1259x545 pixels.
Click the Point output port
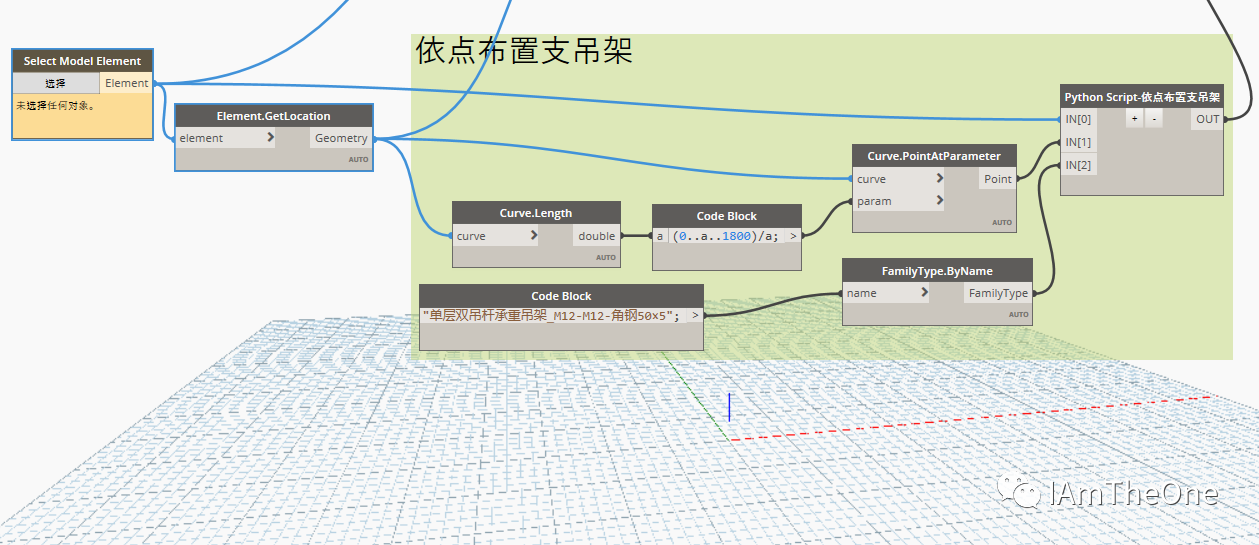pos(998,179)
